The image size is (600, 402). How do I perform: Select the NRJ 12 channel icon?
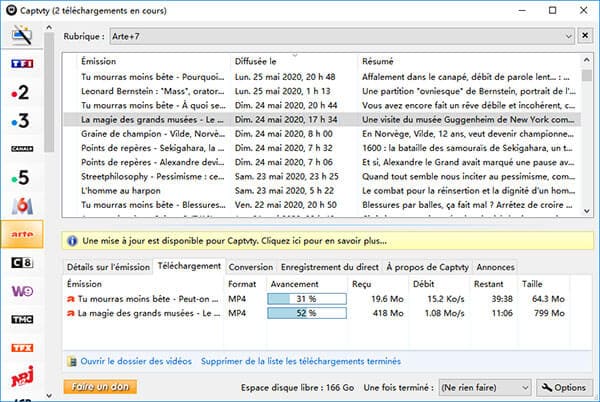point(22,376)
